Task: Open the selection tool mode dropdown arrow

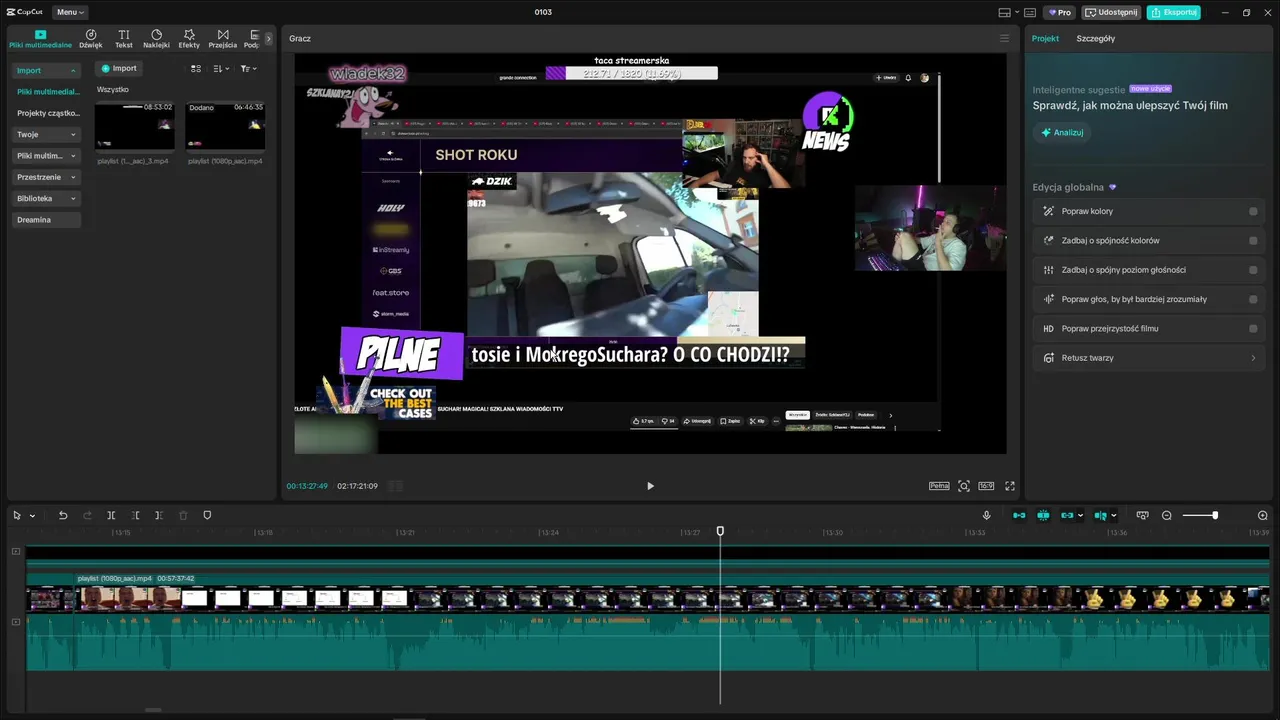Action: click(x=32, y=516)
